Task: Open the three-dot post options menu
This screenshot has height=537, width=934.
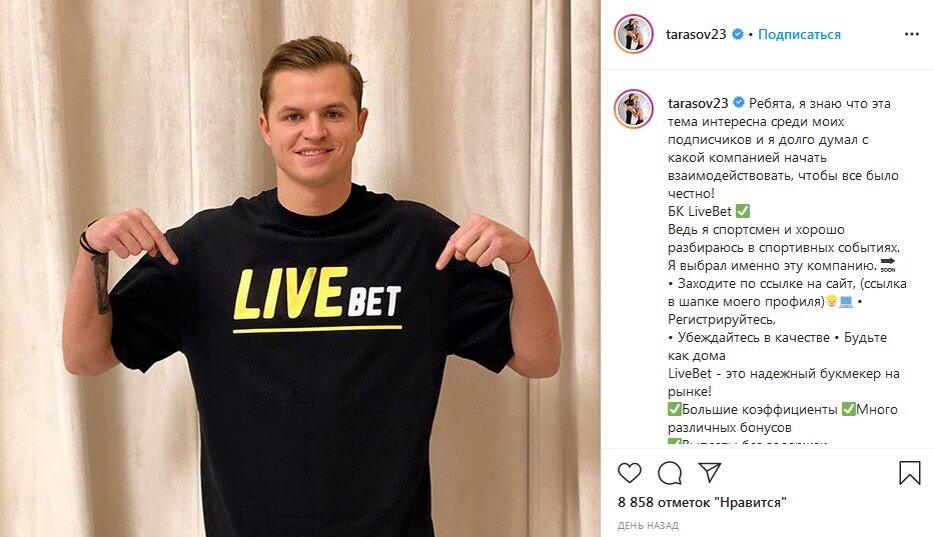Action: (912, 35)
